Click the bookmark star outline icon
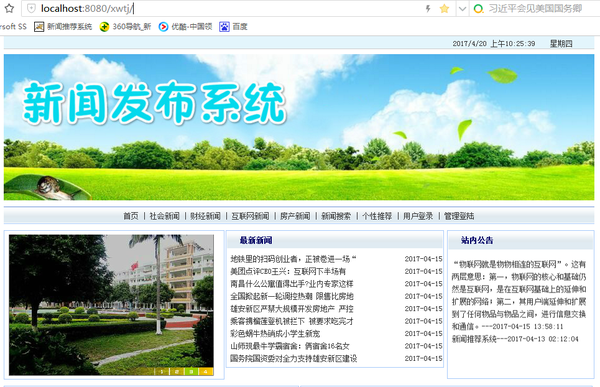The image size is (600, 387). [9, 8]
